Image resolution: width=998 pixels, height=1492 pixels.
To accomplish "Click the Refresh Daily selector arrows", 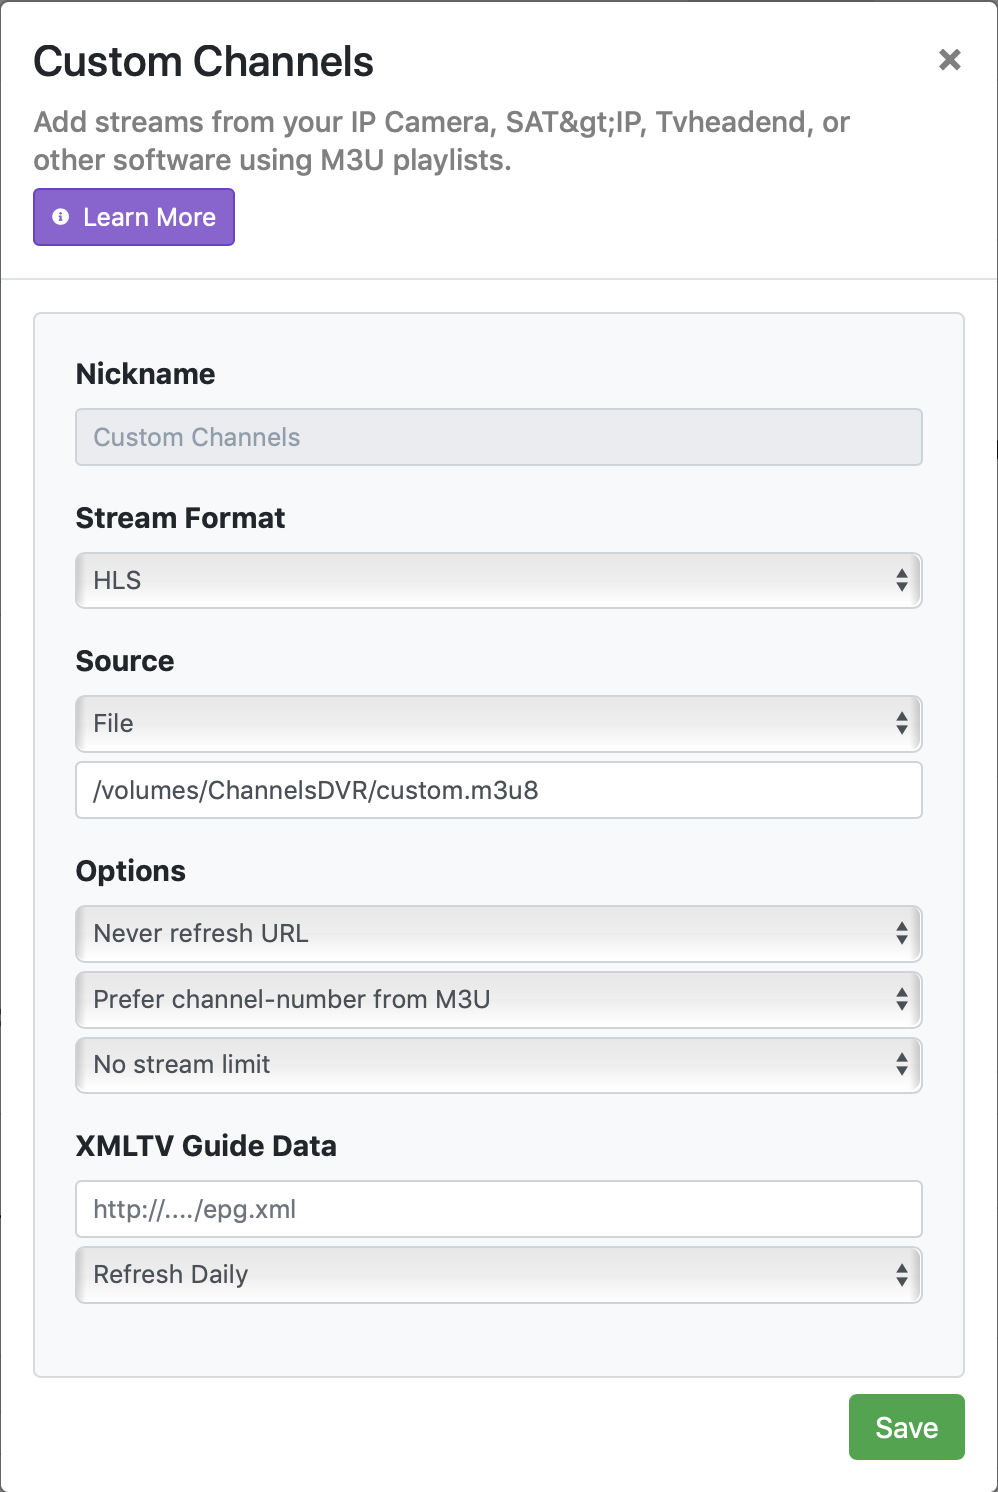I will pos(901,1274).
